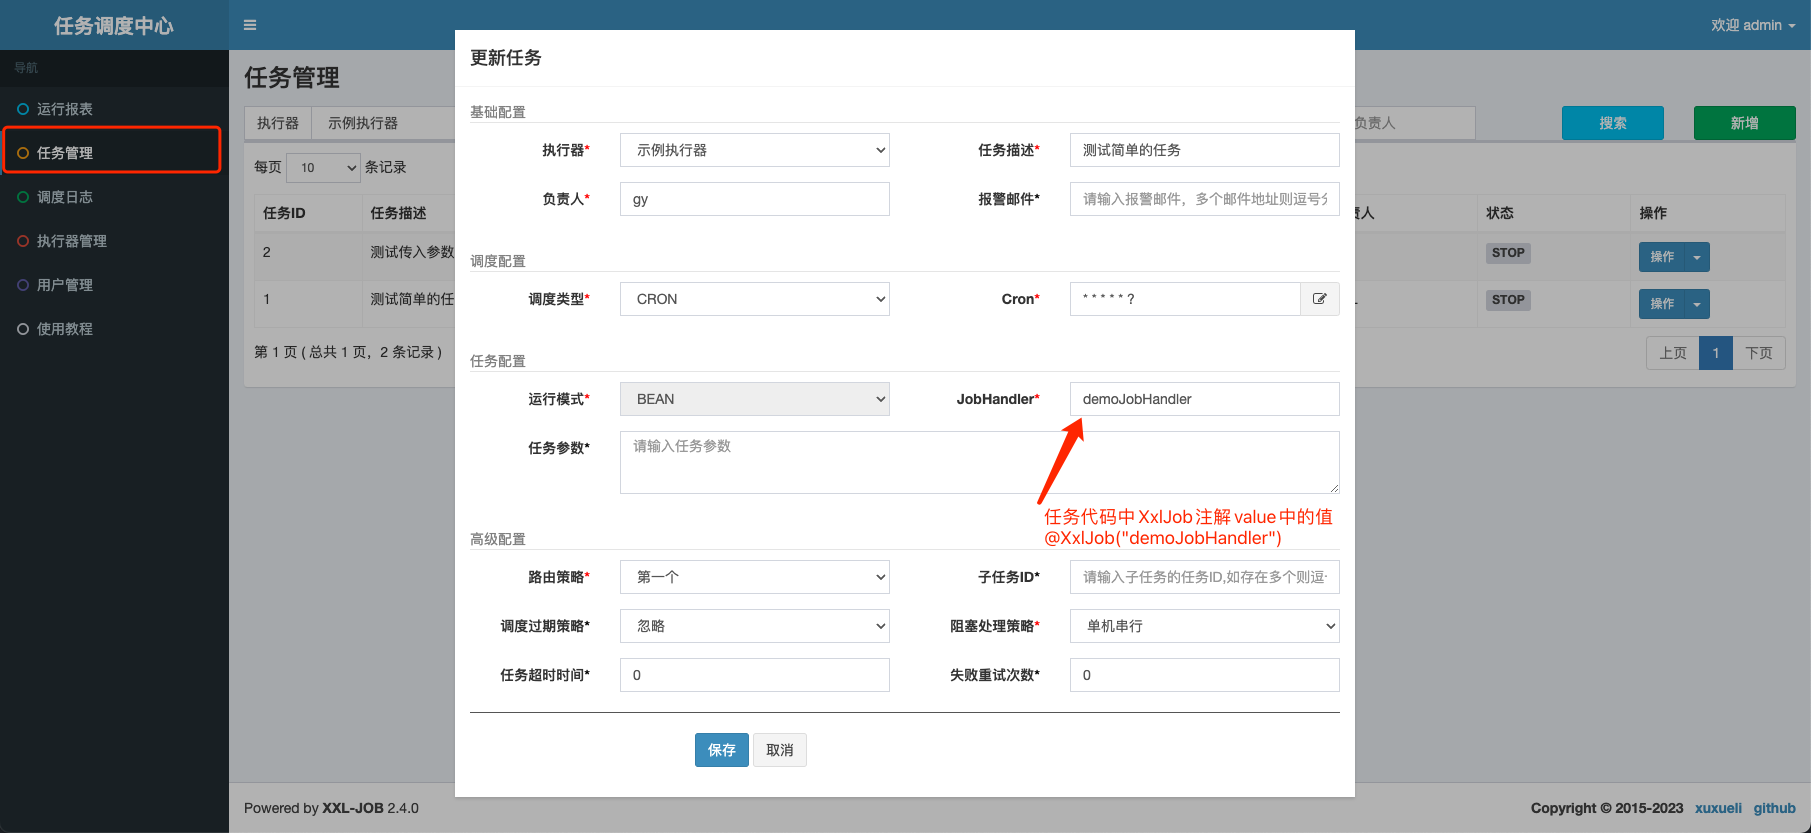Click the 任务参数 text area
Viewport: 1811px width, 833px height.
point(979,462)
